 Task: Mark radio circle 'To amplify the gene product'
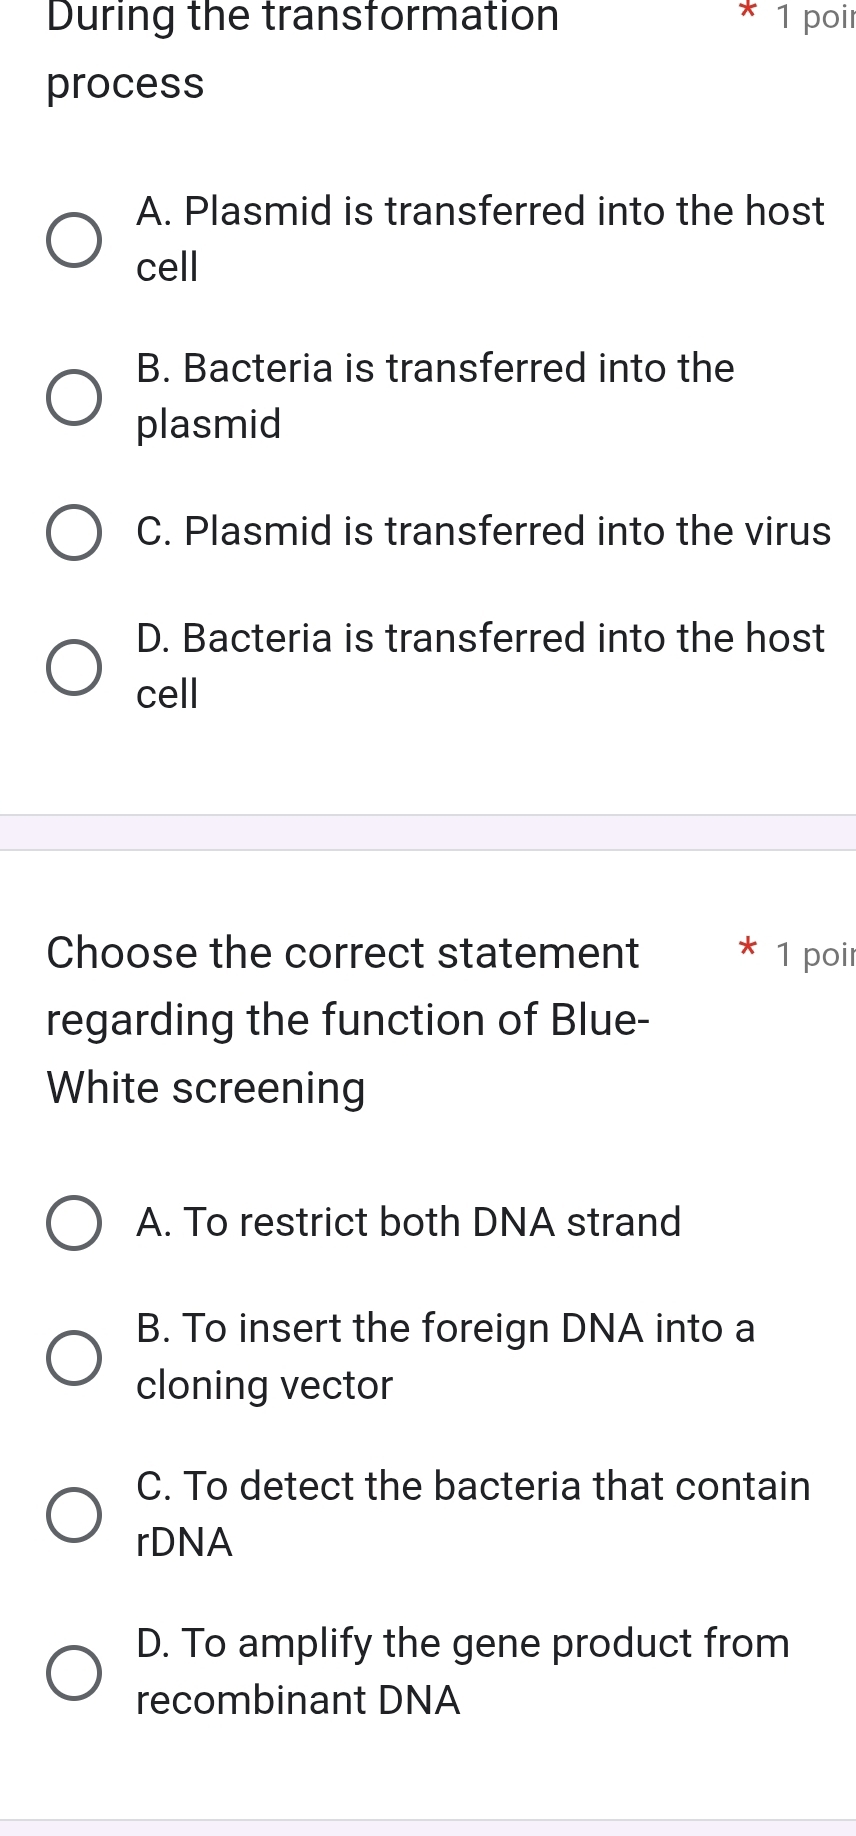(x=74, y=1672)
